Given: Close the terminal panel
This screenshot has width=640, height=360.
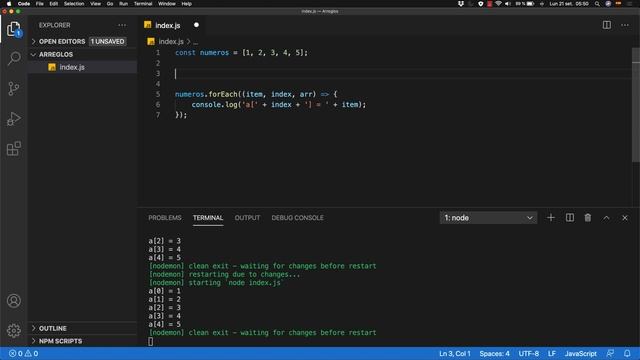Looking at the screenshot, I should tap(624, 218).
